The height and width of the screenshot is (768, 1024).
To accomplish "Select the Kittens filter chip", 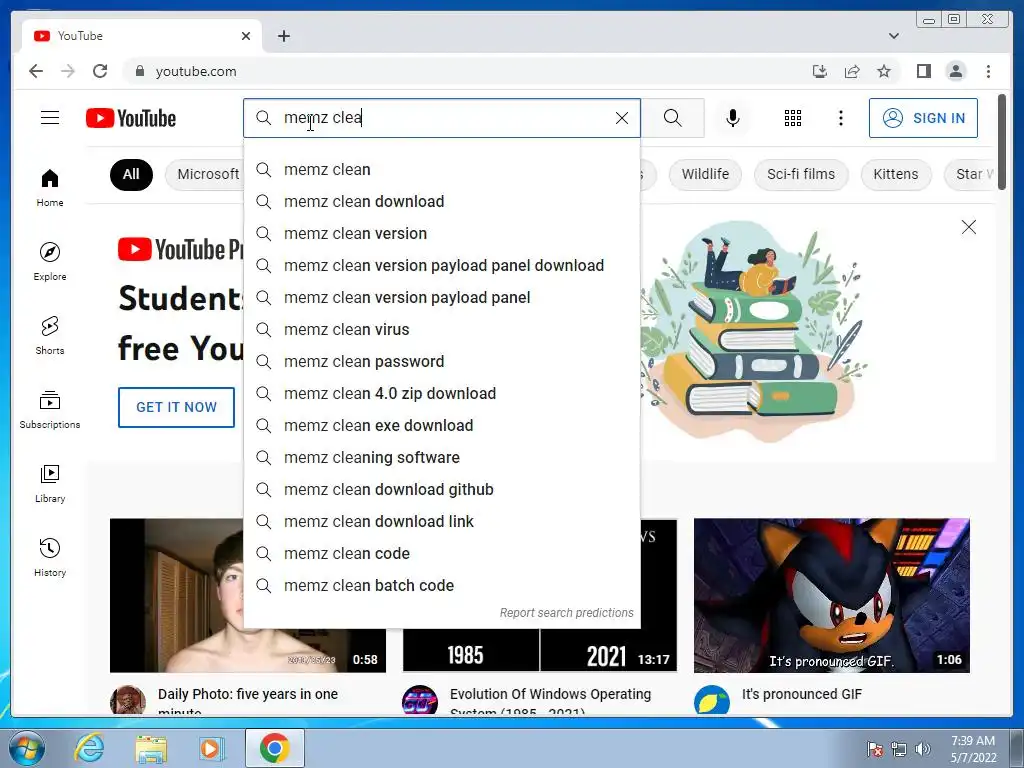I will coord(896,174).
